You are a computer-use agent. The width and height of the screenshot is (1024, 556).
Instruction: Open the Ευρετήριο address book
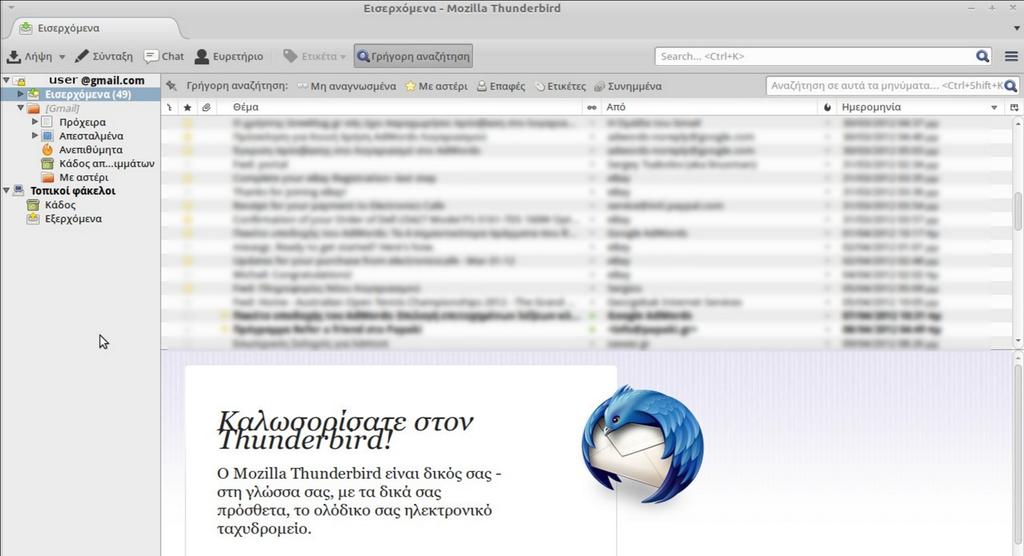pyautogui.click(x=229, y=56)
